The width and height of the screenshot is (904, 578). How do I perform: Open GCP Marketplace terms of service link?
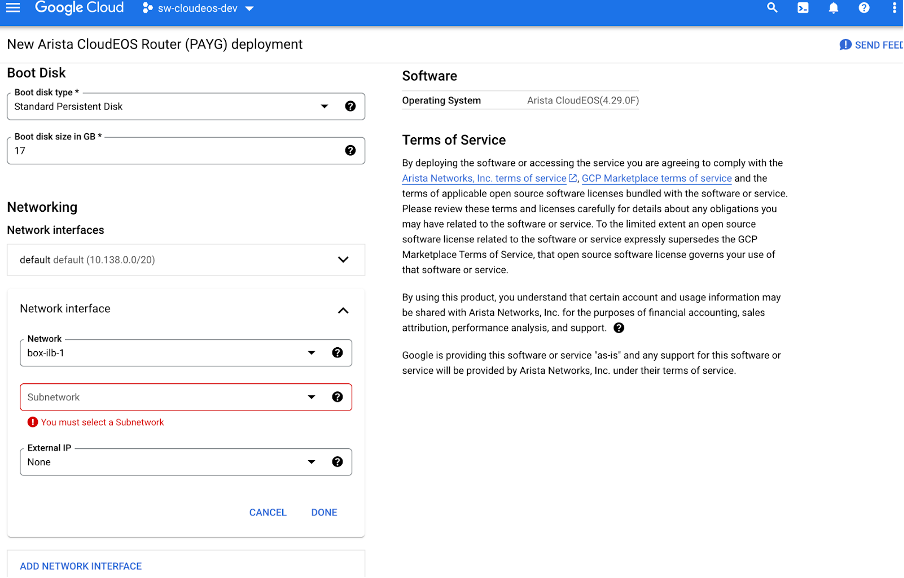(657, 178)
